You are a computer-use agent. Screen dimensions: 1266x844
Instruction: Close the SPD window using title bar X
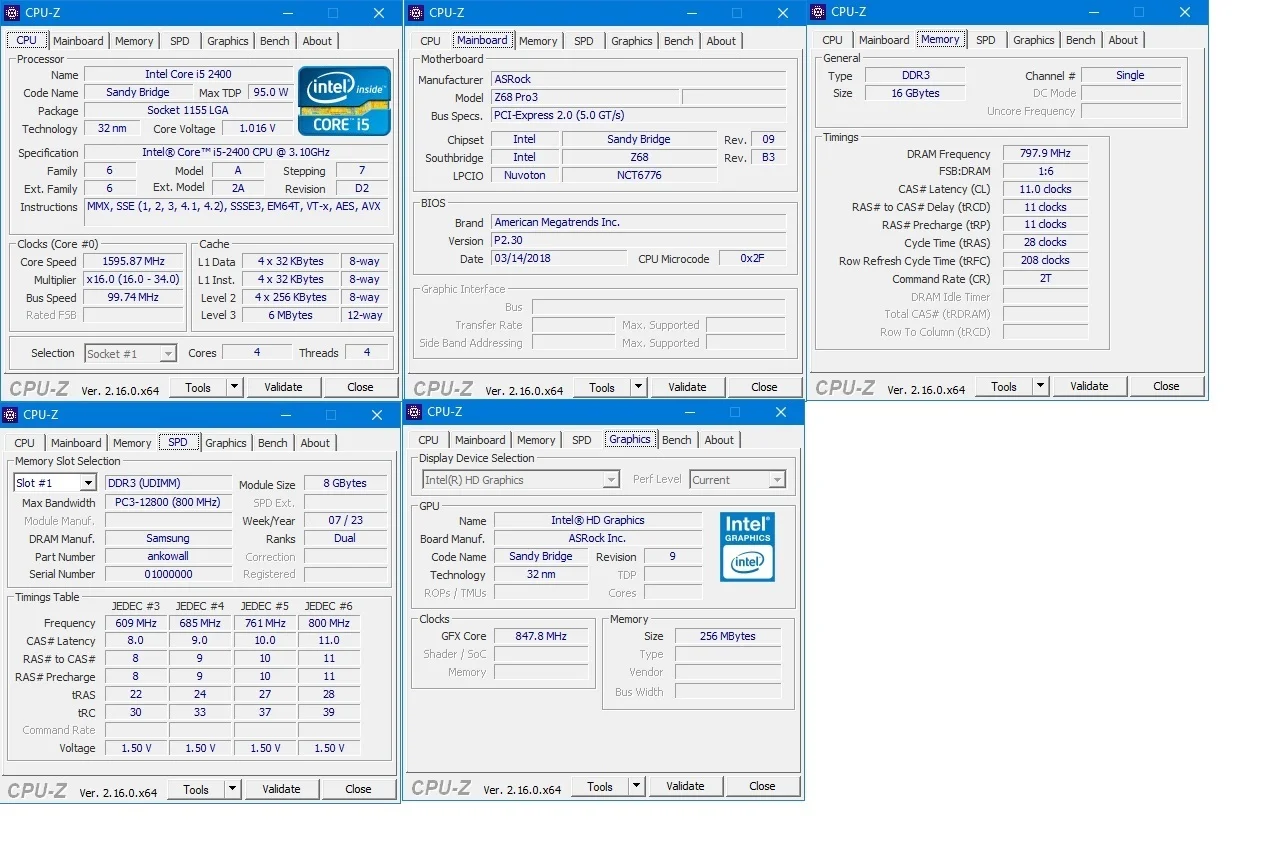(377, 415)
